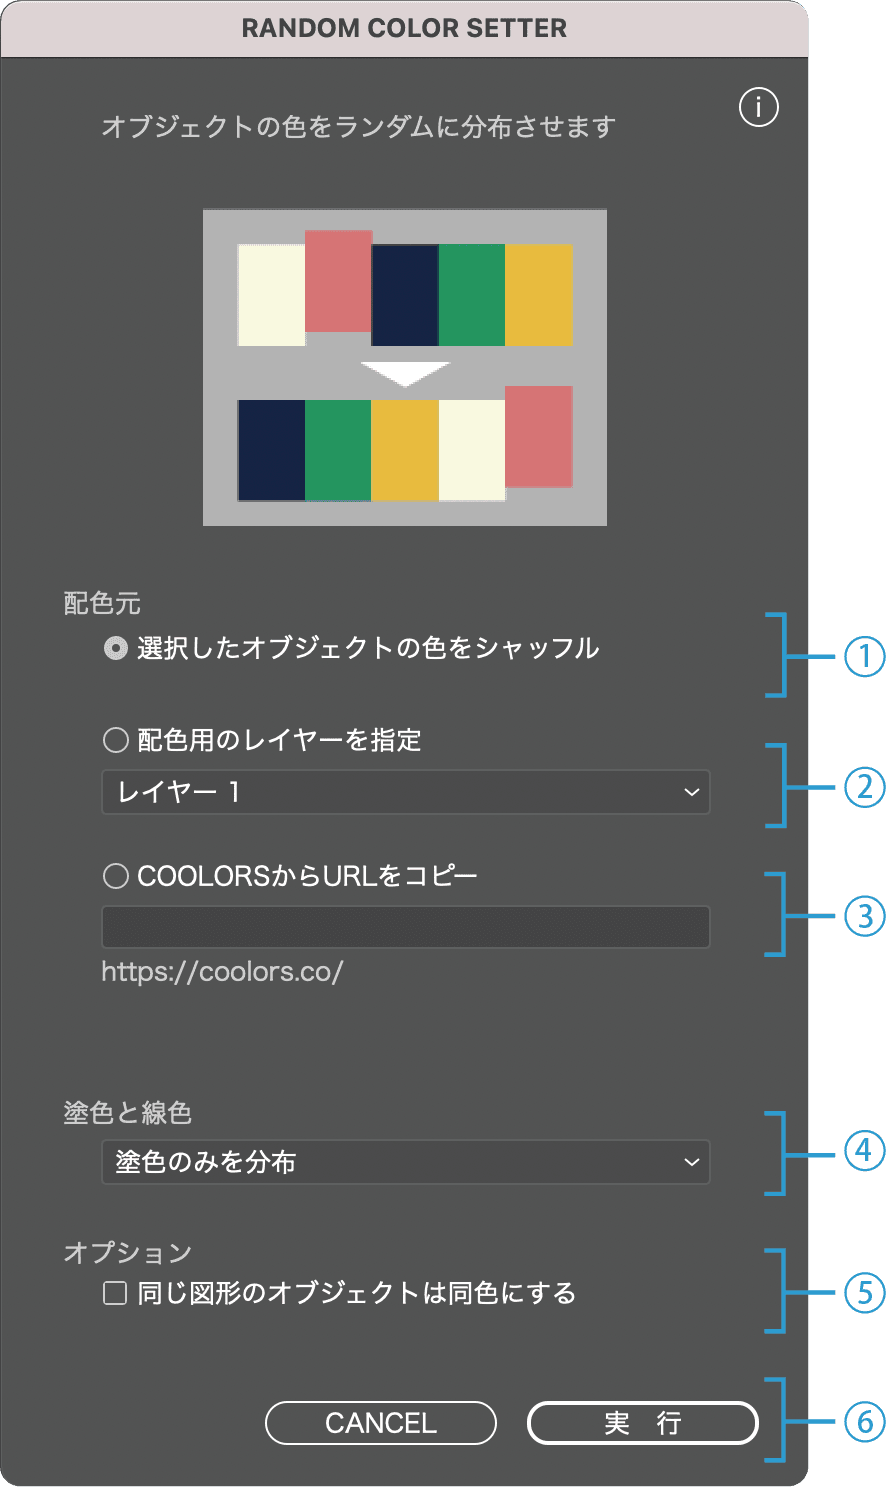Click the yellow swatch in the preview
This screenshot has height=1487, width=886.
click(540, 295)
